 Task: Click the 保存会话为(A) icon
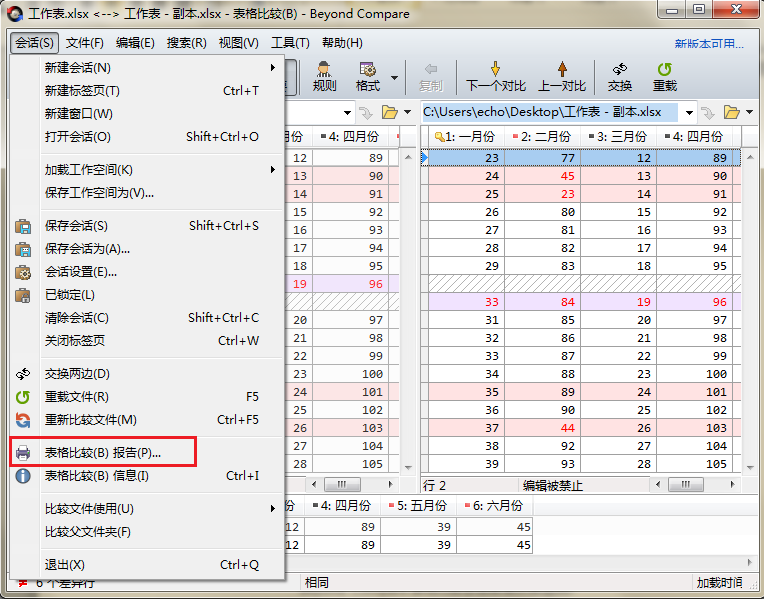pyautogui.click(x=23, y=249)
